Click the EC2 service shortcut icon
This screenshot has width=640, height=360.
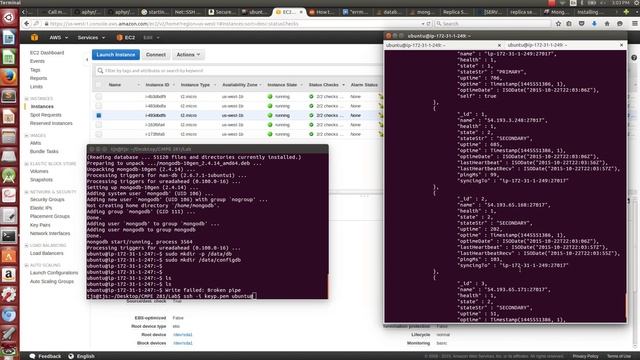120,38
